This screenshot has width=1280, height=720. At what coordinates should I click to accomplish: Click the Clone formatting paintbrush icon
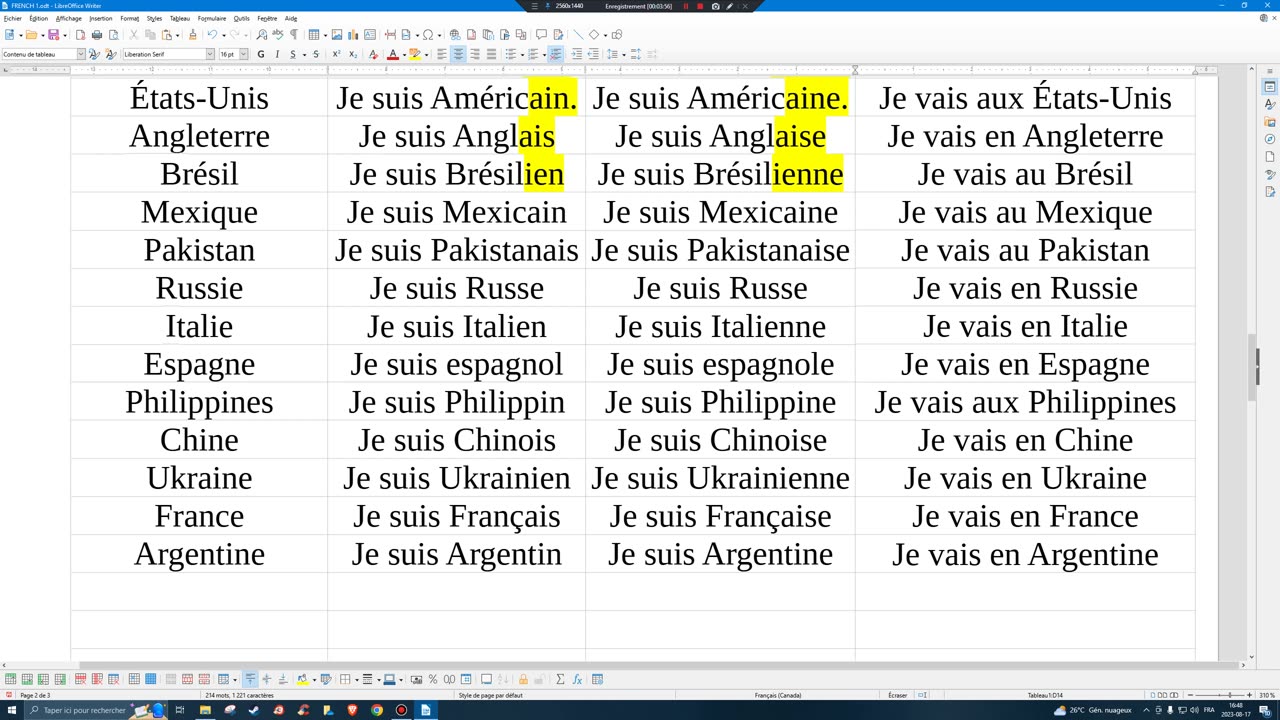(x=193, y=35)
